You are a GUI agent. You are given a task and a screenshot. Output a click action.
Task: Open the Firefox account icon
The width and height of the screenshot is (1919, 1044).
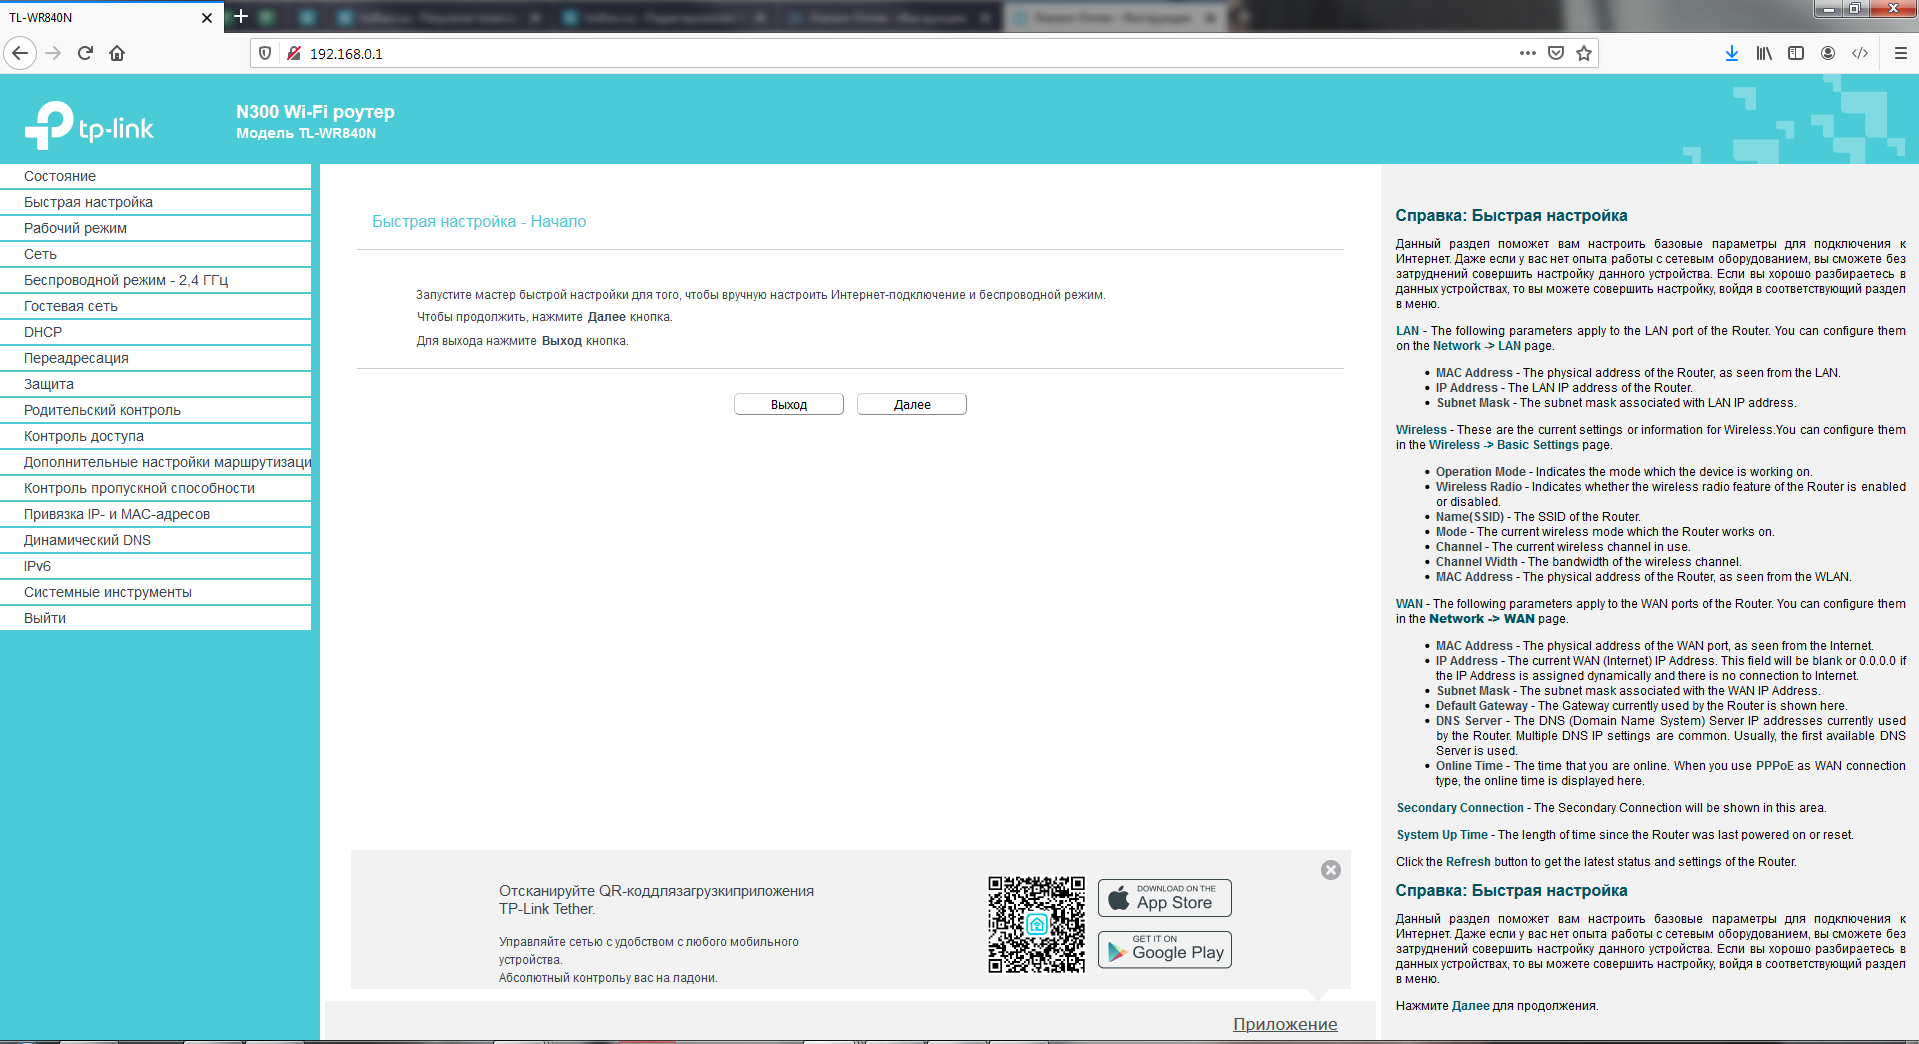pos(1828,53)
